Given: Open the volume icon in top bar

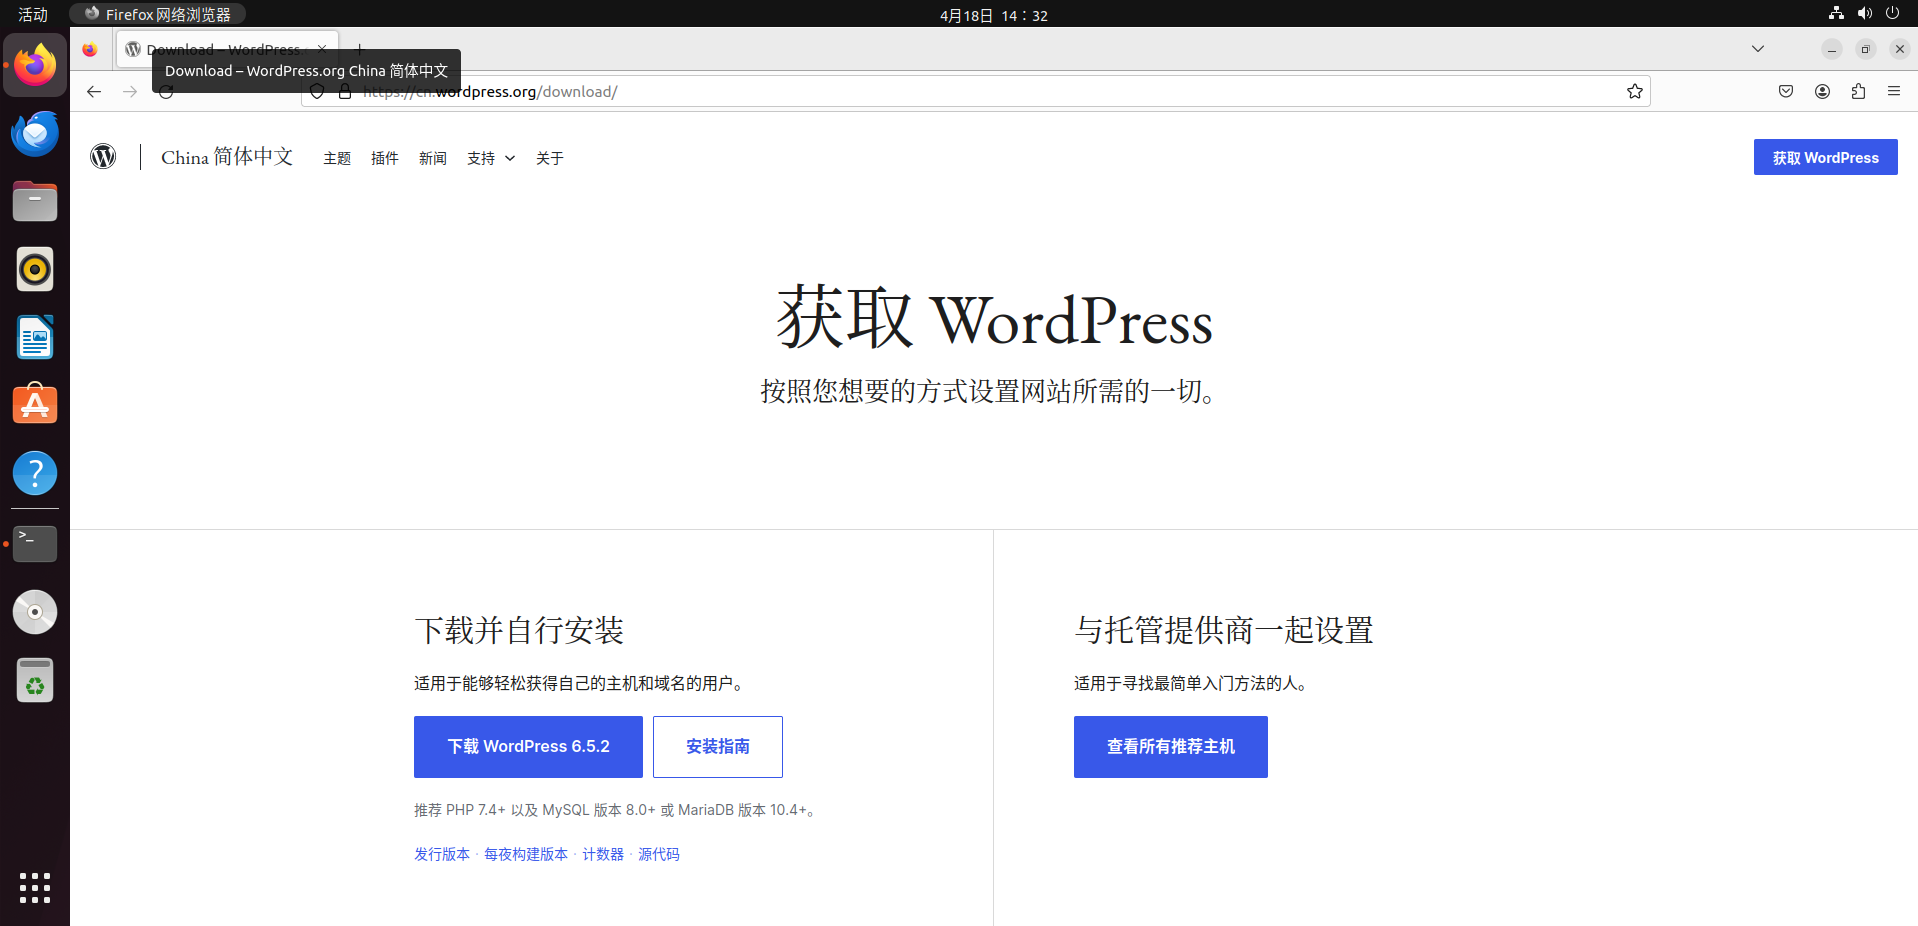Looking at the screenshot, I should click(1864, 14).
